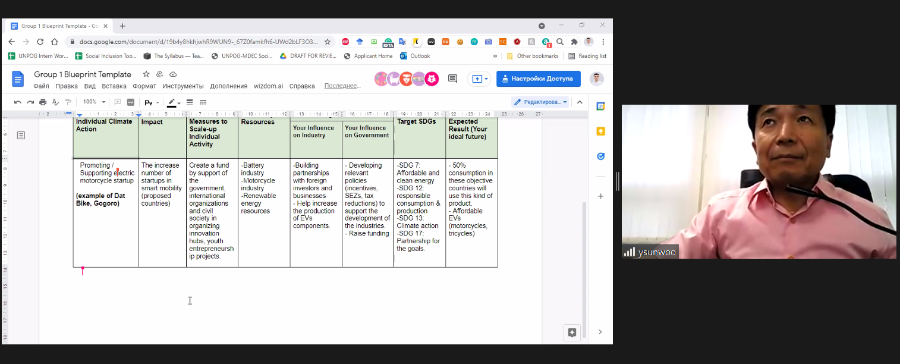Open Social Inclusion Too... bookmark

(106, 56)
